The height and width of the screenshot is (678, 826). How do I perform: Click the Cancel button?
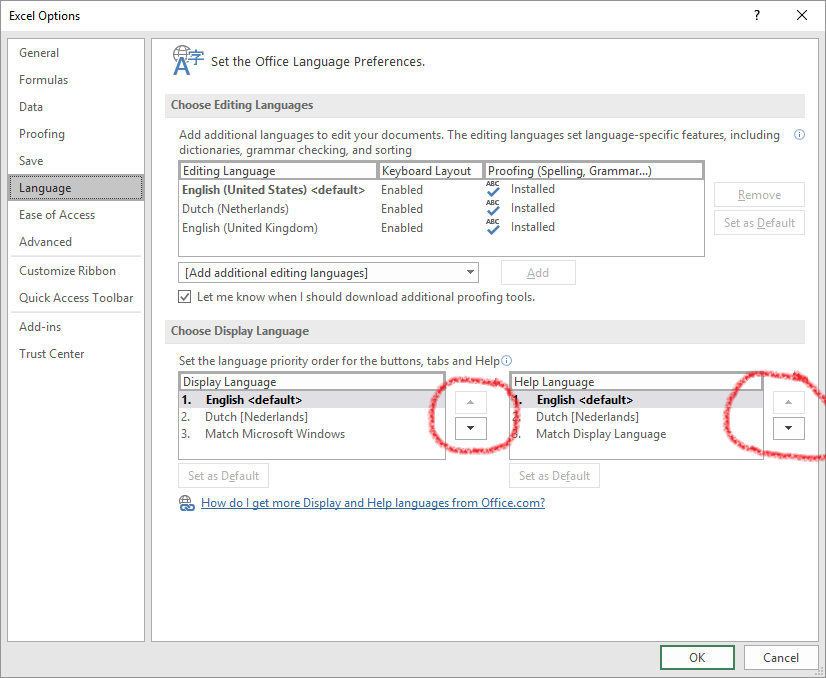pyautogui.click(x=781, y=657)
